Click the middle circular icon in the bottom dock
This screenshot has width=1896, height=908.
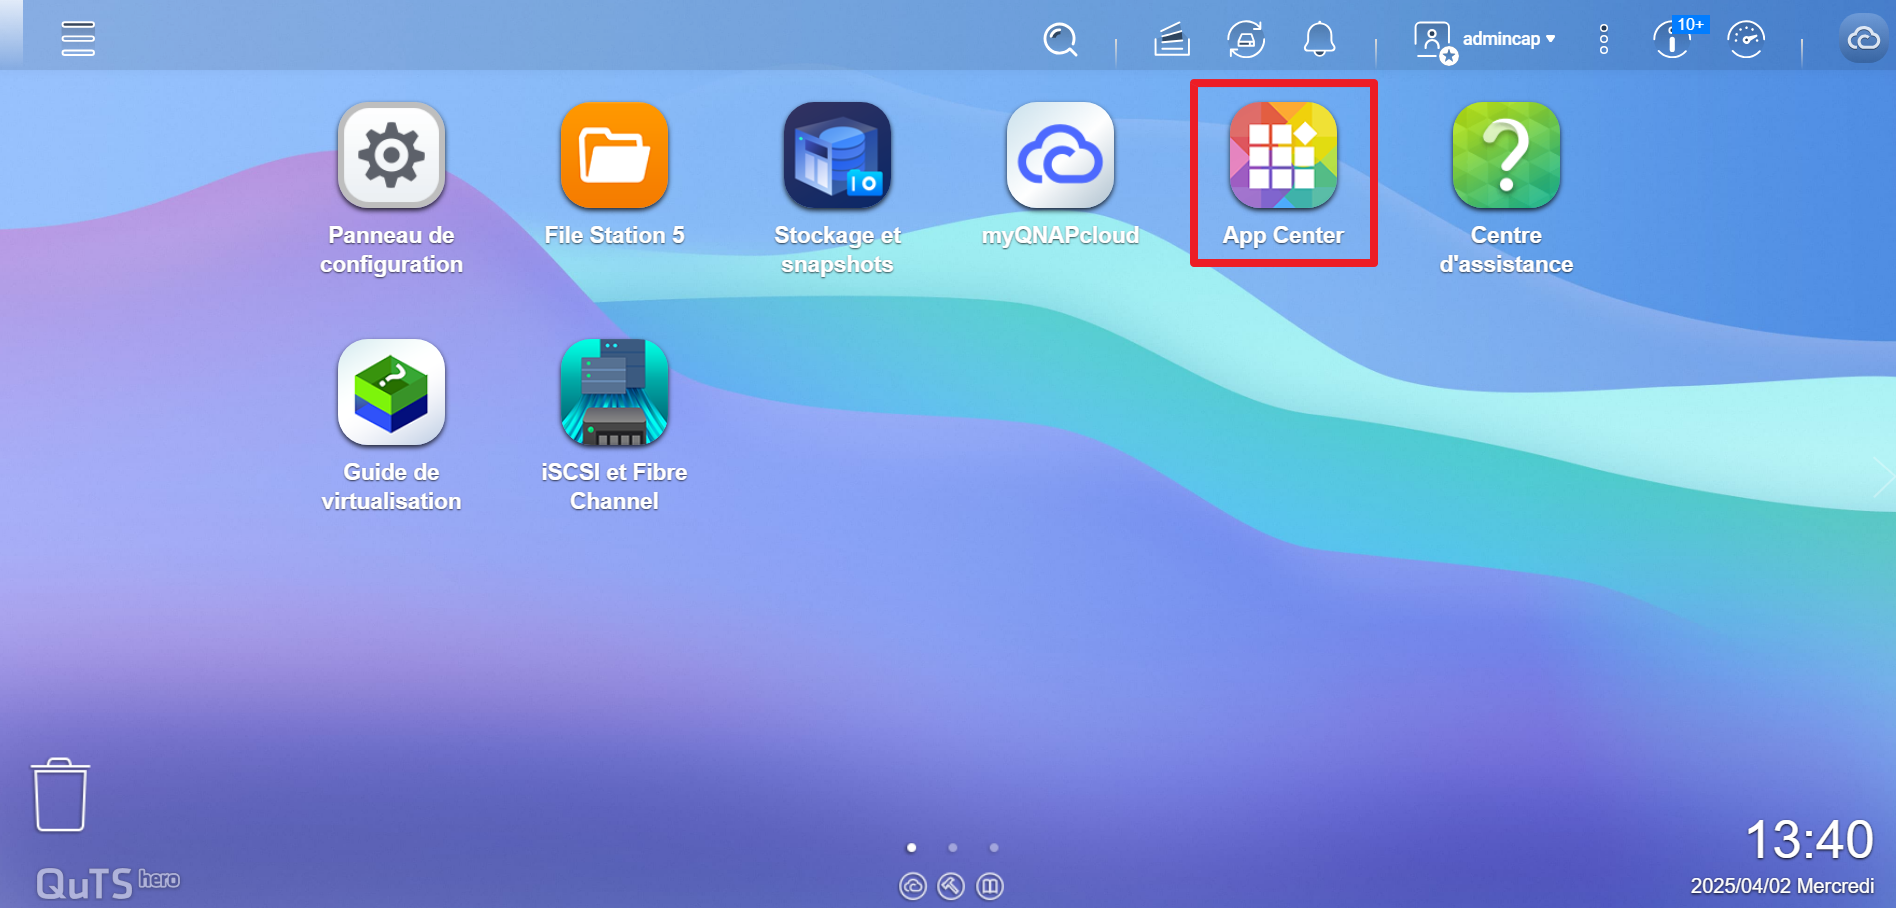coord(951,886)
